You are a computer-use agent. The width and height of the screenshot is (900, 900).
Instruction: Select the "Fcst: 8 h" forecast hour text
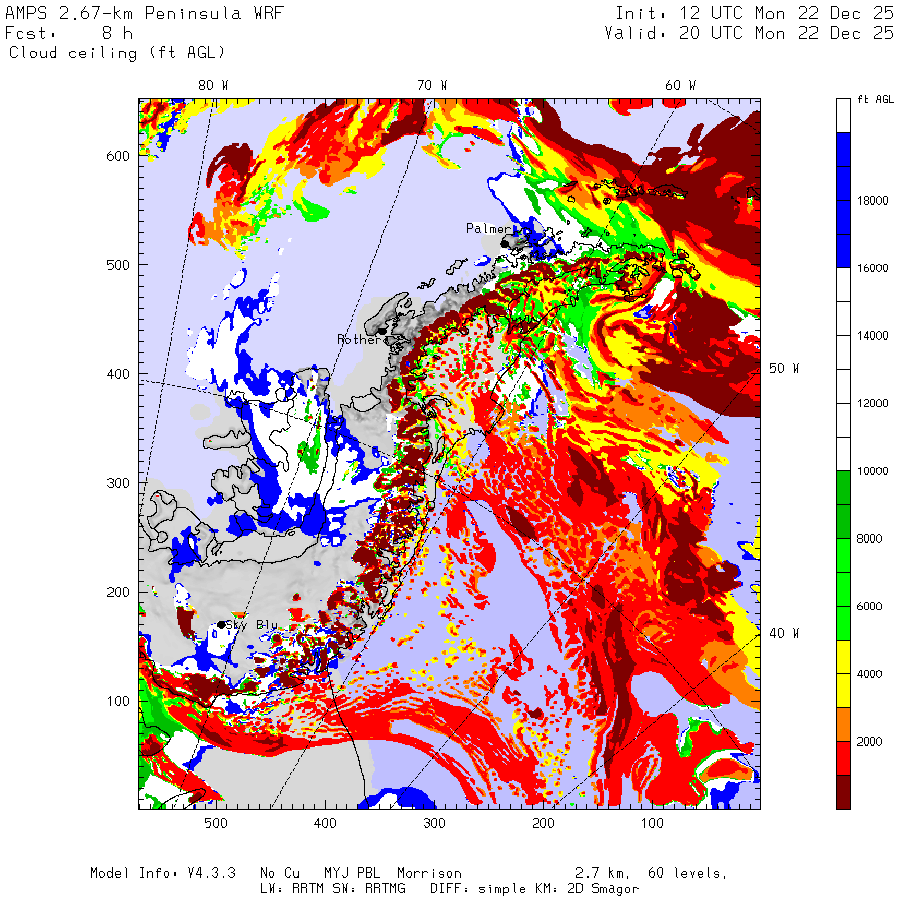coord(69,33)
